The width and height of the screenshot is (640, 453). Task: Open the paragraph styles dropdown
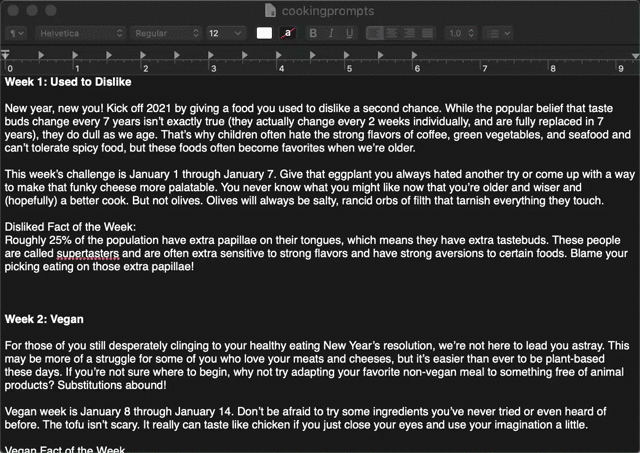click(16, 33)
